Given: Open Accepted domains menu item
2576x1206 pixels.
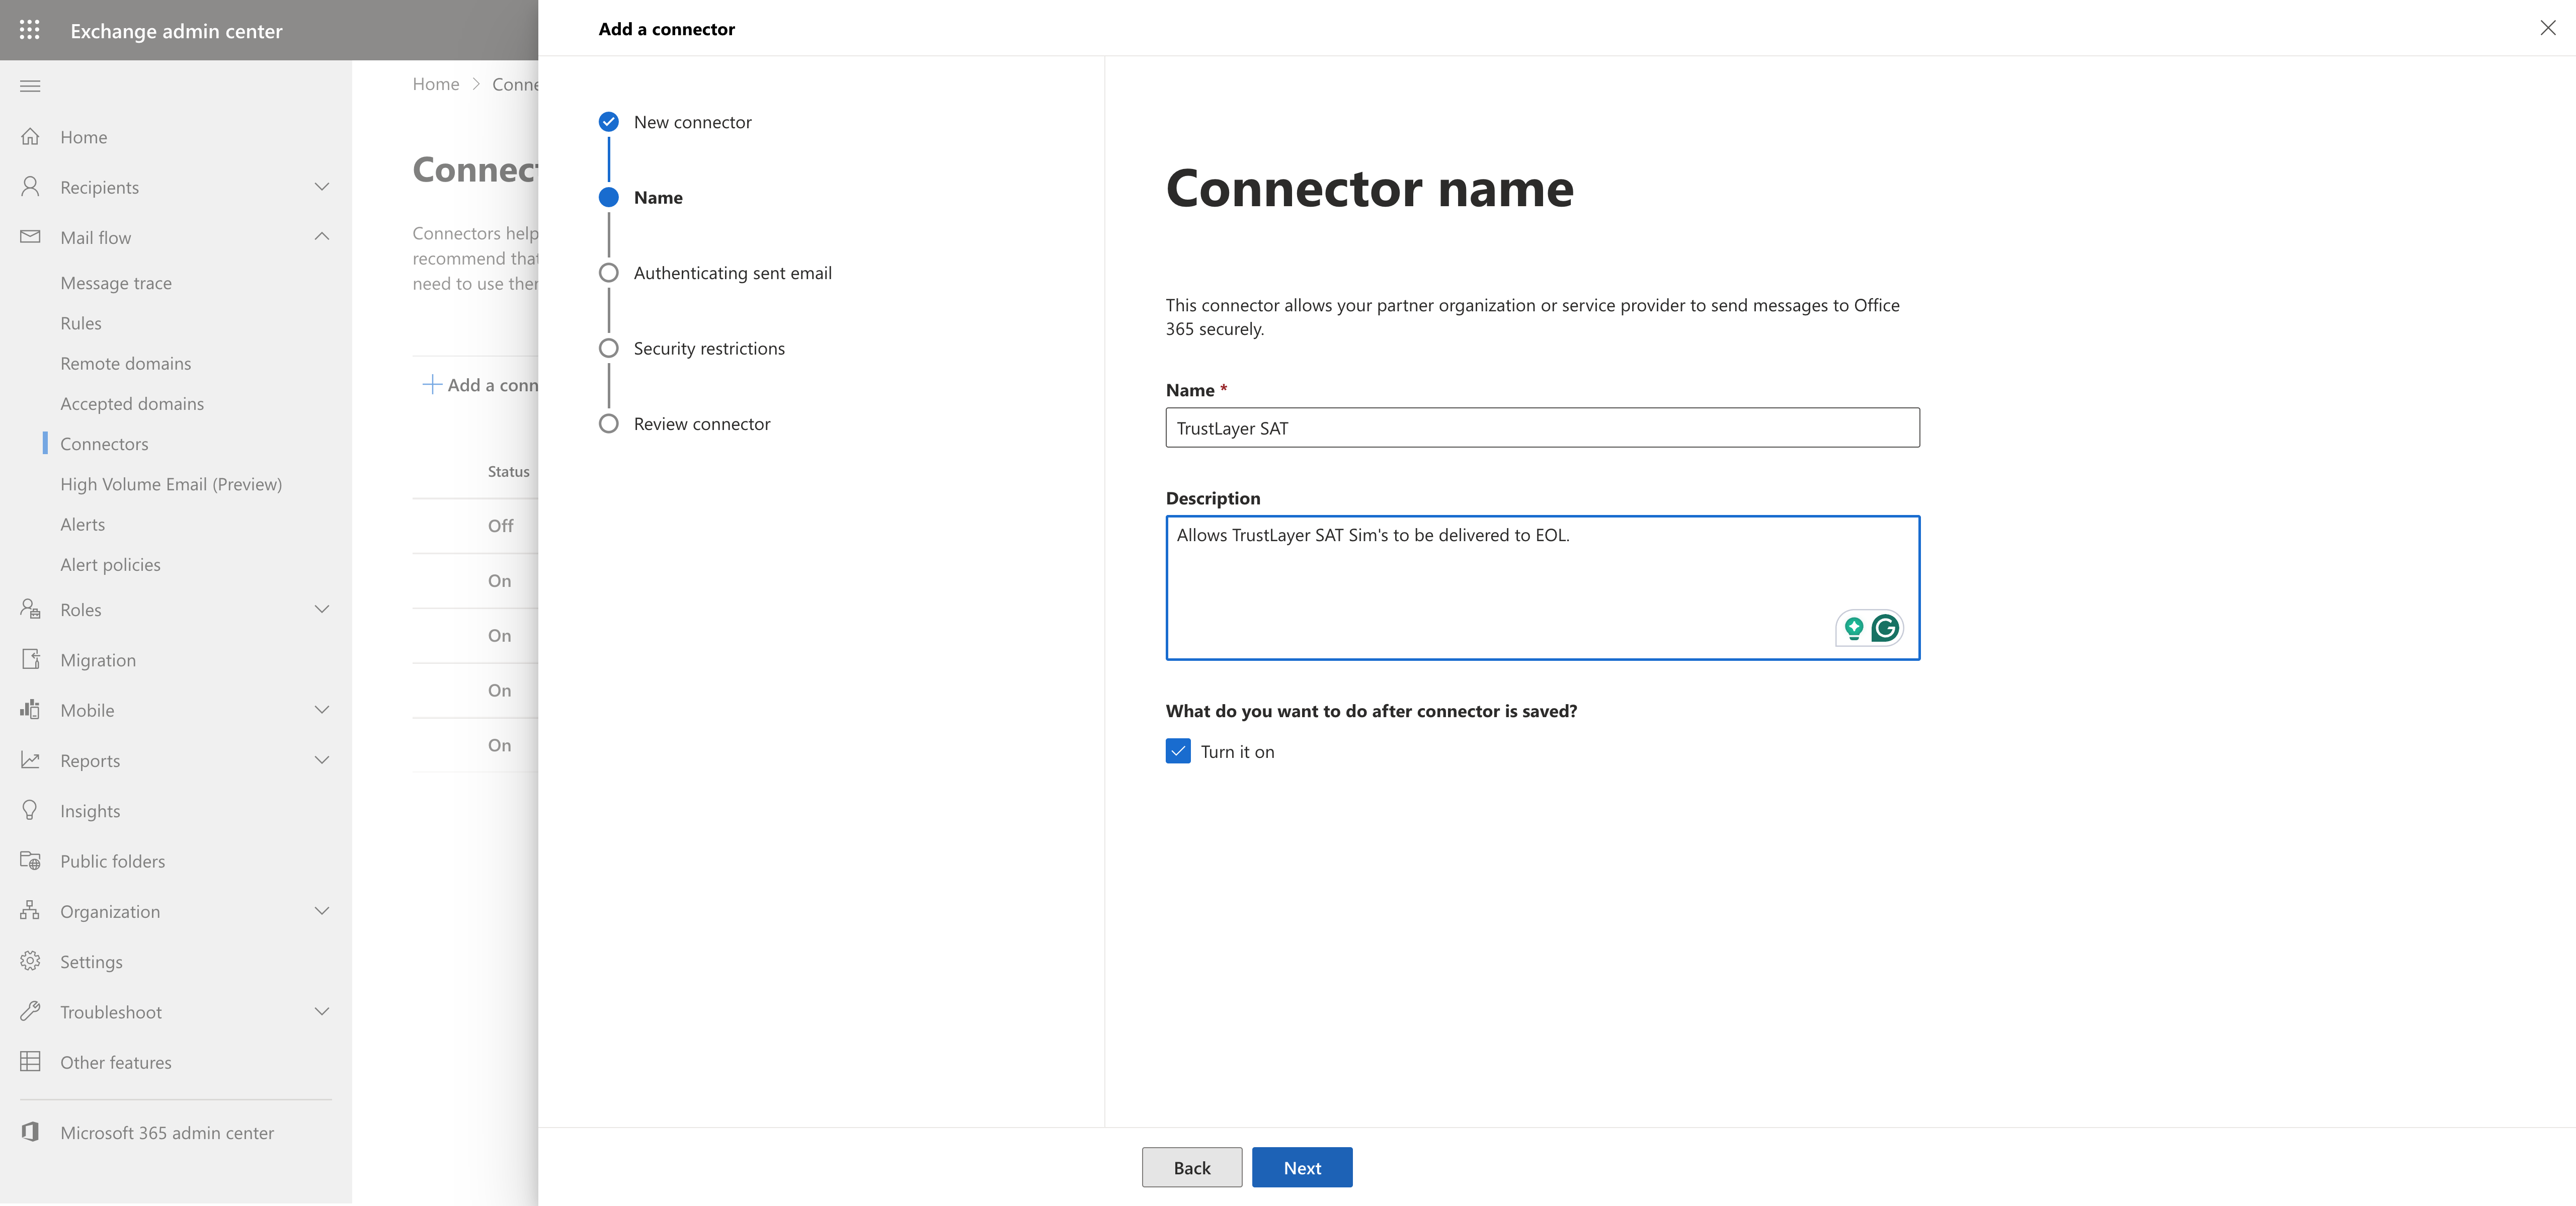Looking at the screenshot, I should (132, 403).
